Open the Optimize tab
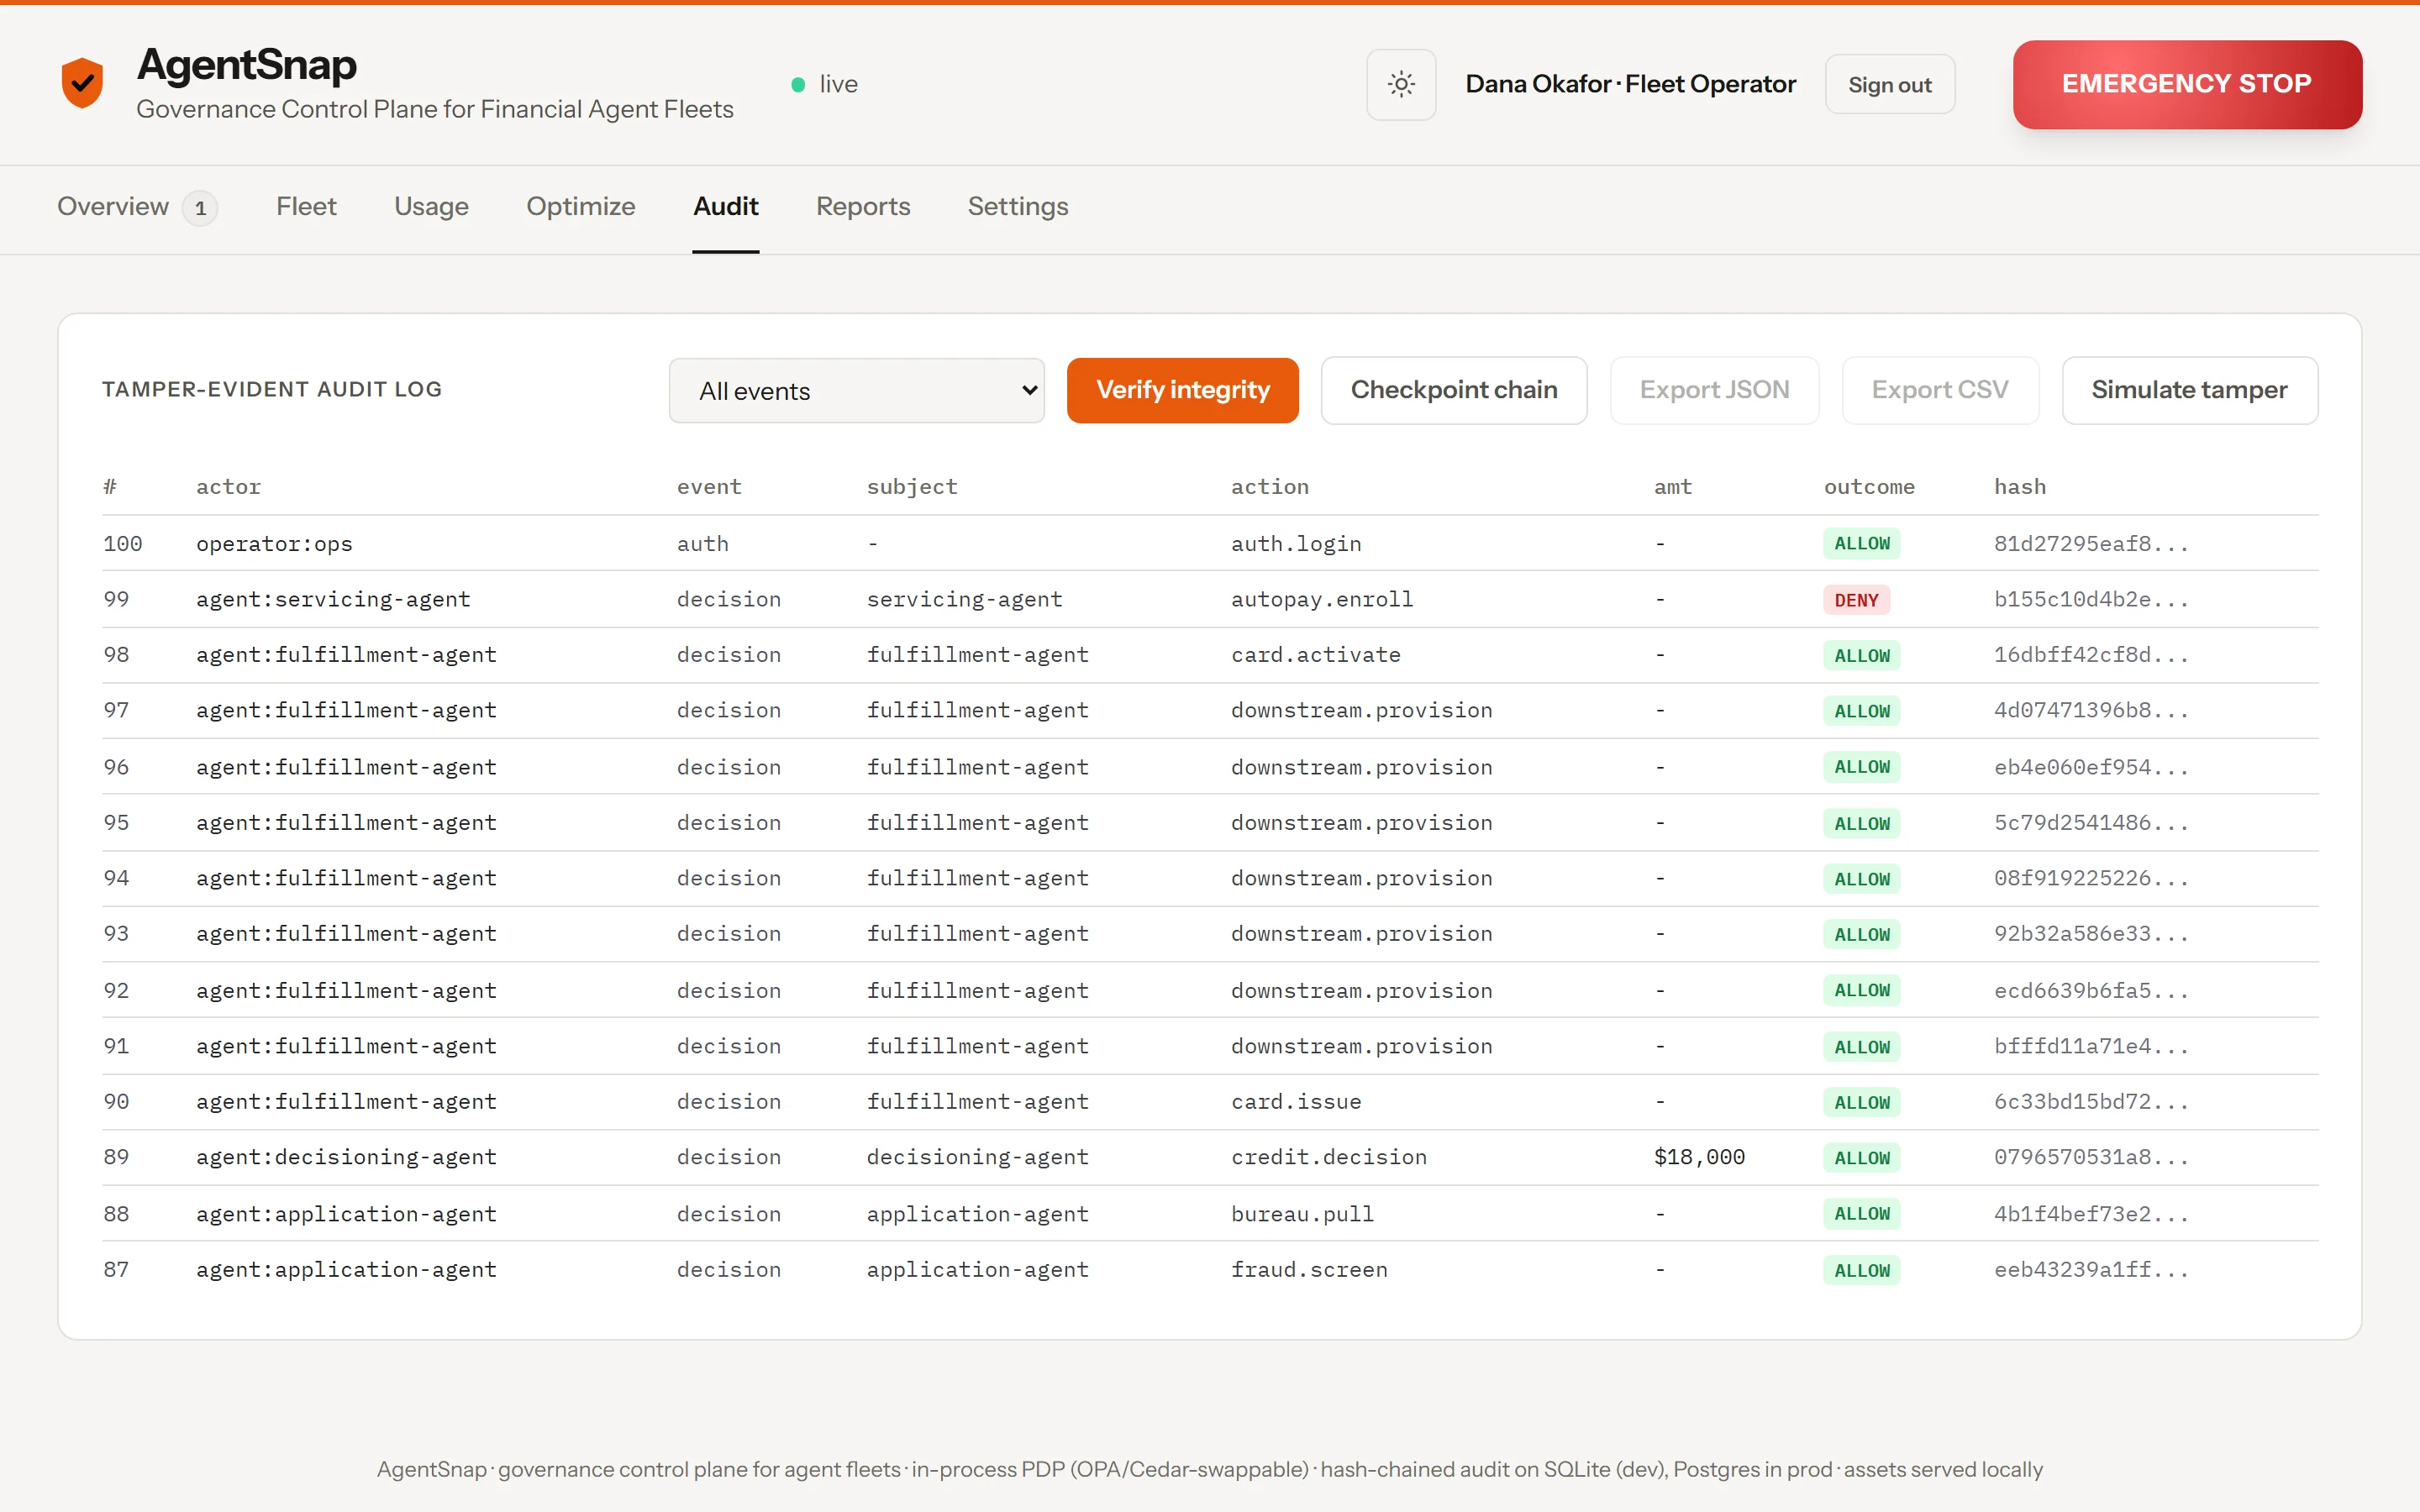 pyautogui.click(x=581, y=206)
